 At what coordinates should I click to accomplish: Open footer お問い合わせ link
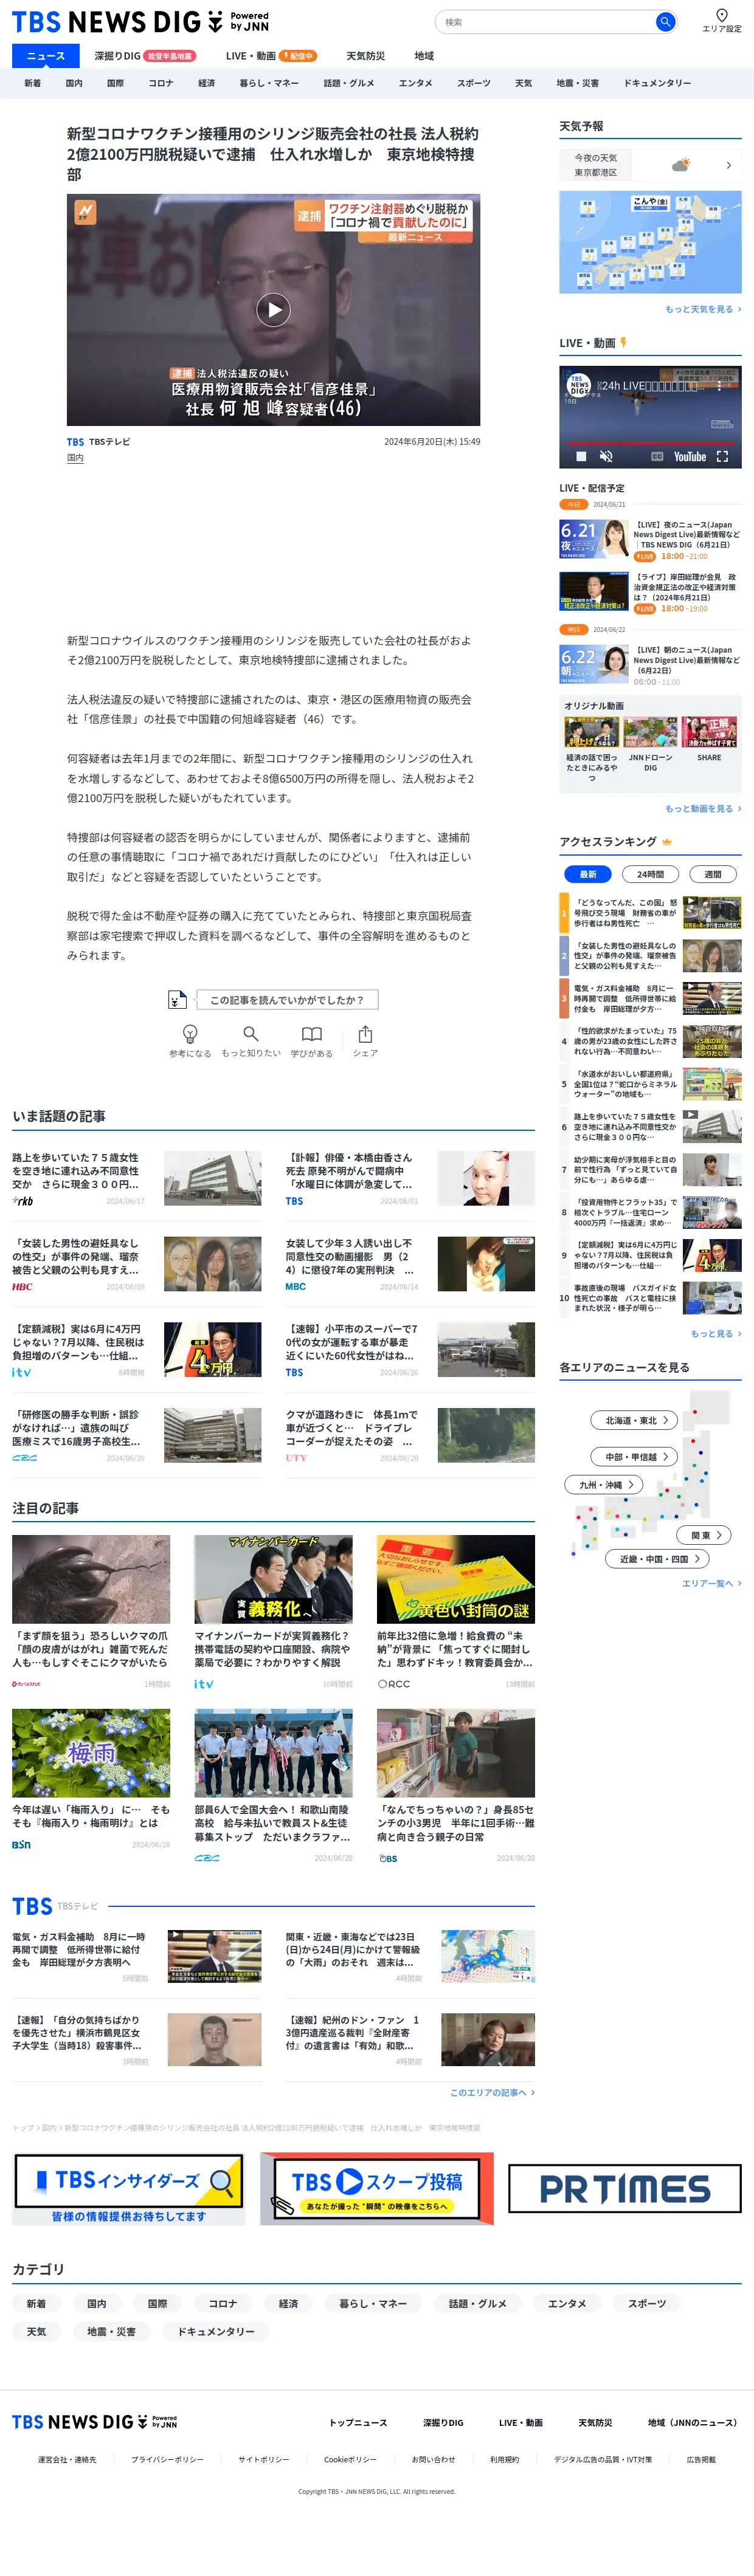[x=433, y=2459]
